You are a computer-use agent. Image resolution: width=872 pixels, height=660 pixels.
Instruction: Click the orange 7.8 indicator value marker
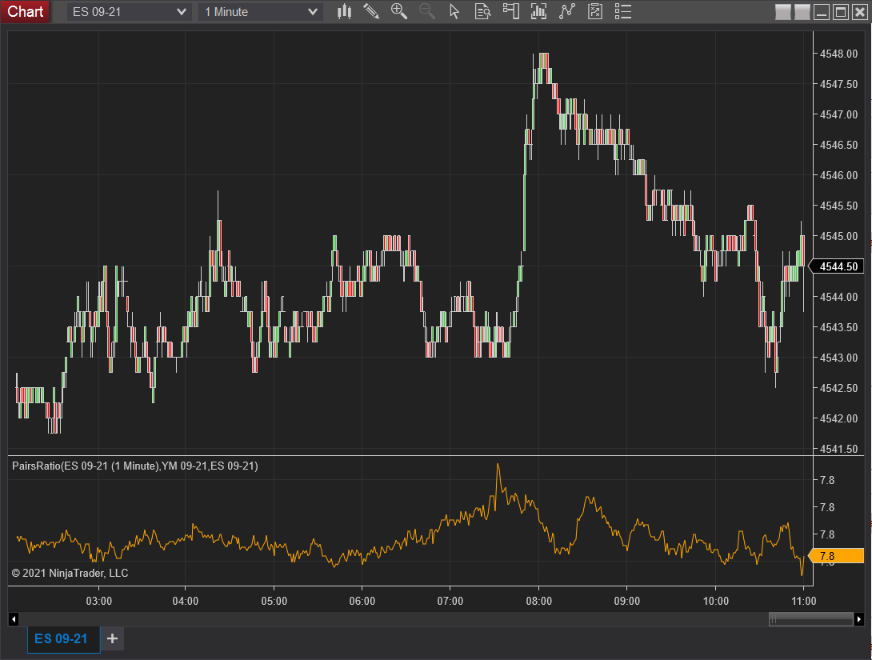(x=836, y=555)
